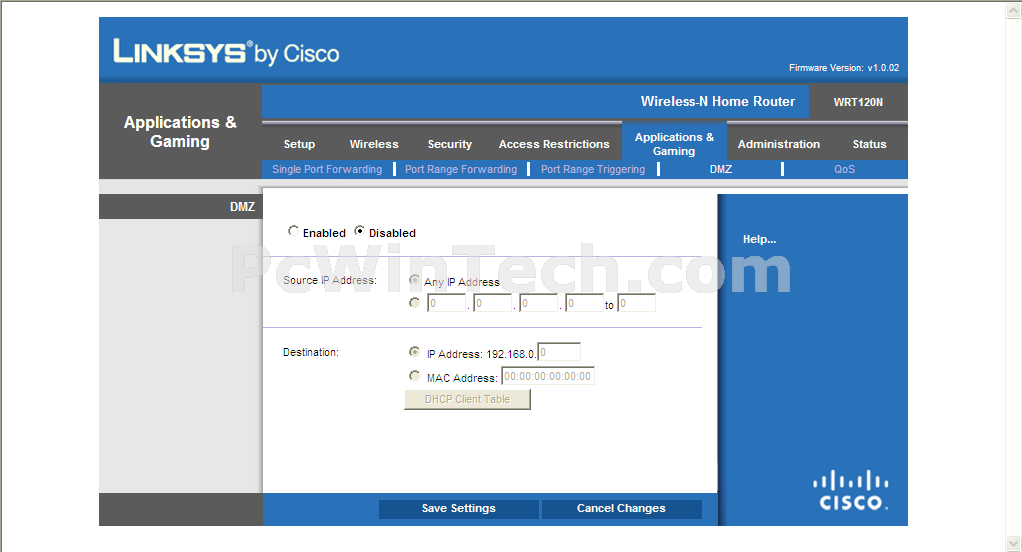The height and width of the screenshot is (552, 1022).
Task: Go to Single Port Forwarding subtab
Action: point(327,169)
